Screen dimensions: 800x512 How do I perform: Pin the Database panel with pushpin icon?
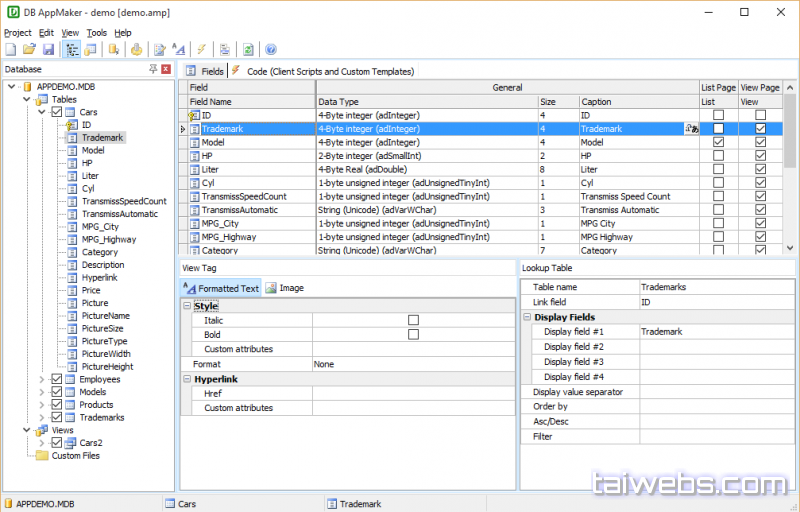pos(153,69)
